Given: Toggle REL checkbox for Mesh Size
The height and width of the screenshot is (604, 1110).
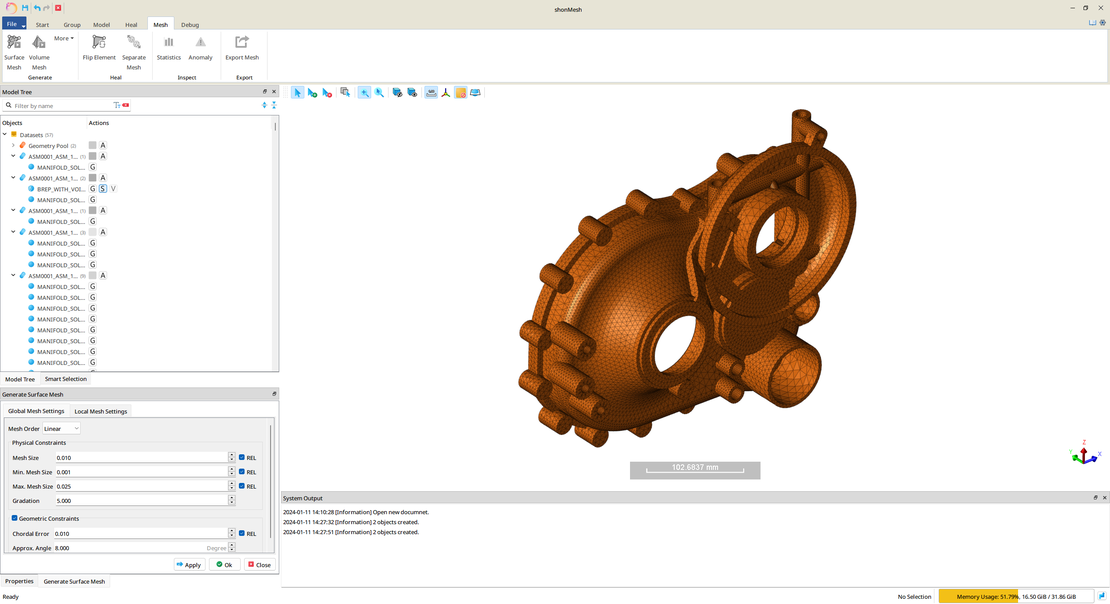Looking at the screenshot, I should (242, 457).
